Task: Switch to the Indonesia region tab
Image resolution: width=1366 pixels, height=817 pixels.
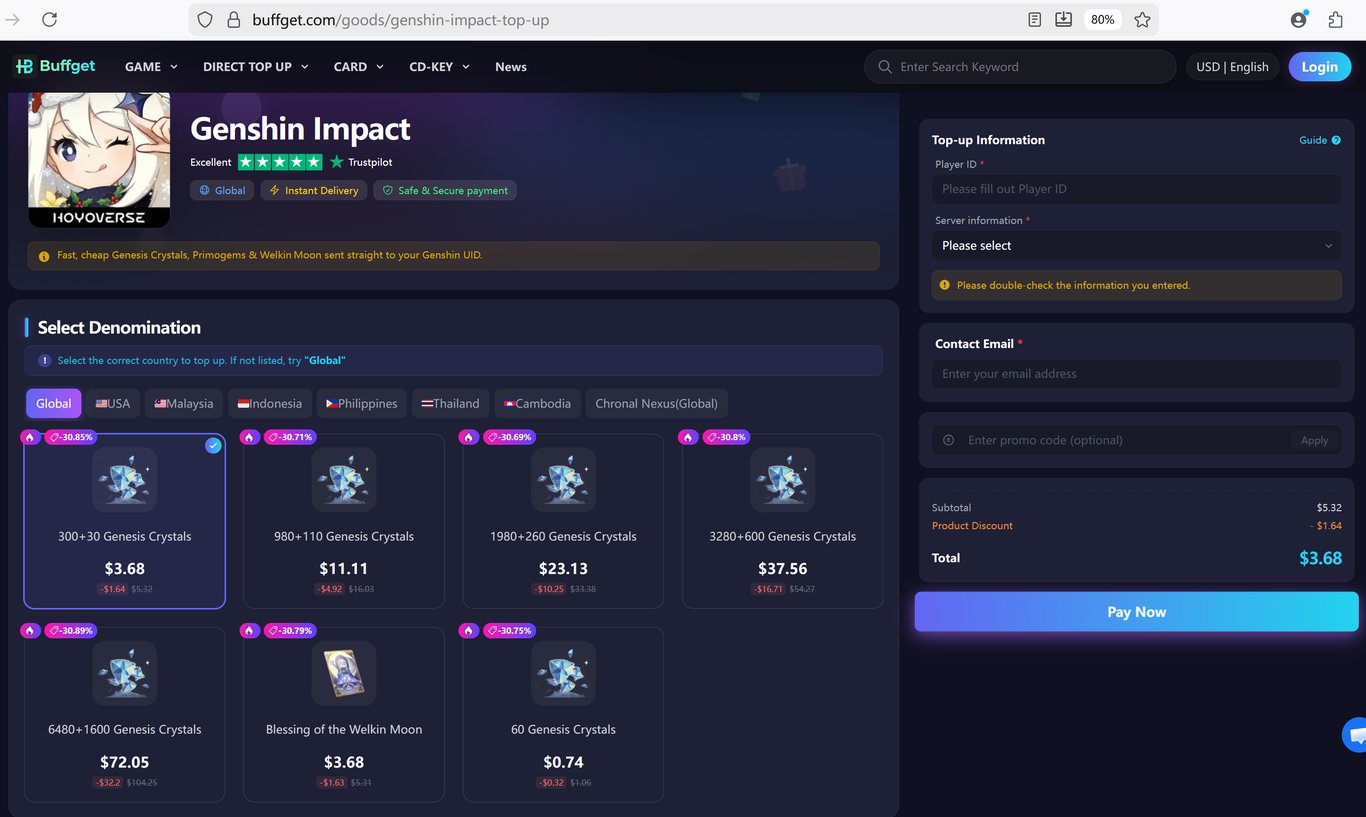Action: pyautogui.click(x=270, y=404)
